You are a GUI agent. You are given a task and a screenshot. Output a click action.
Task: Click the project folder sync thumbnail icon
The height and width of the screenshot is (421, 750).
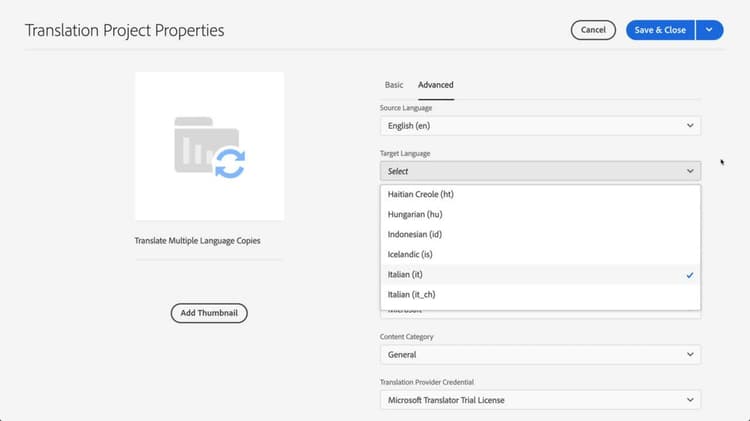[209, 146]
